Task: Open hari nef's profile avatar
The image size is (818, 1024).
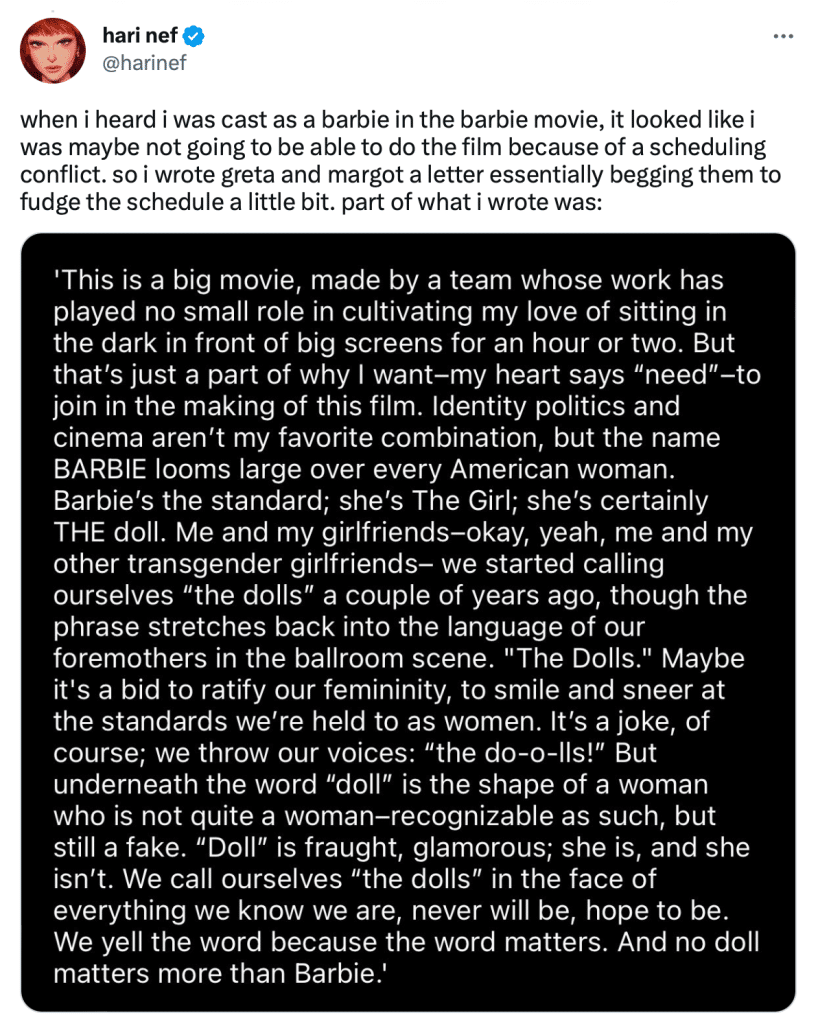Action: 53,51
